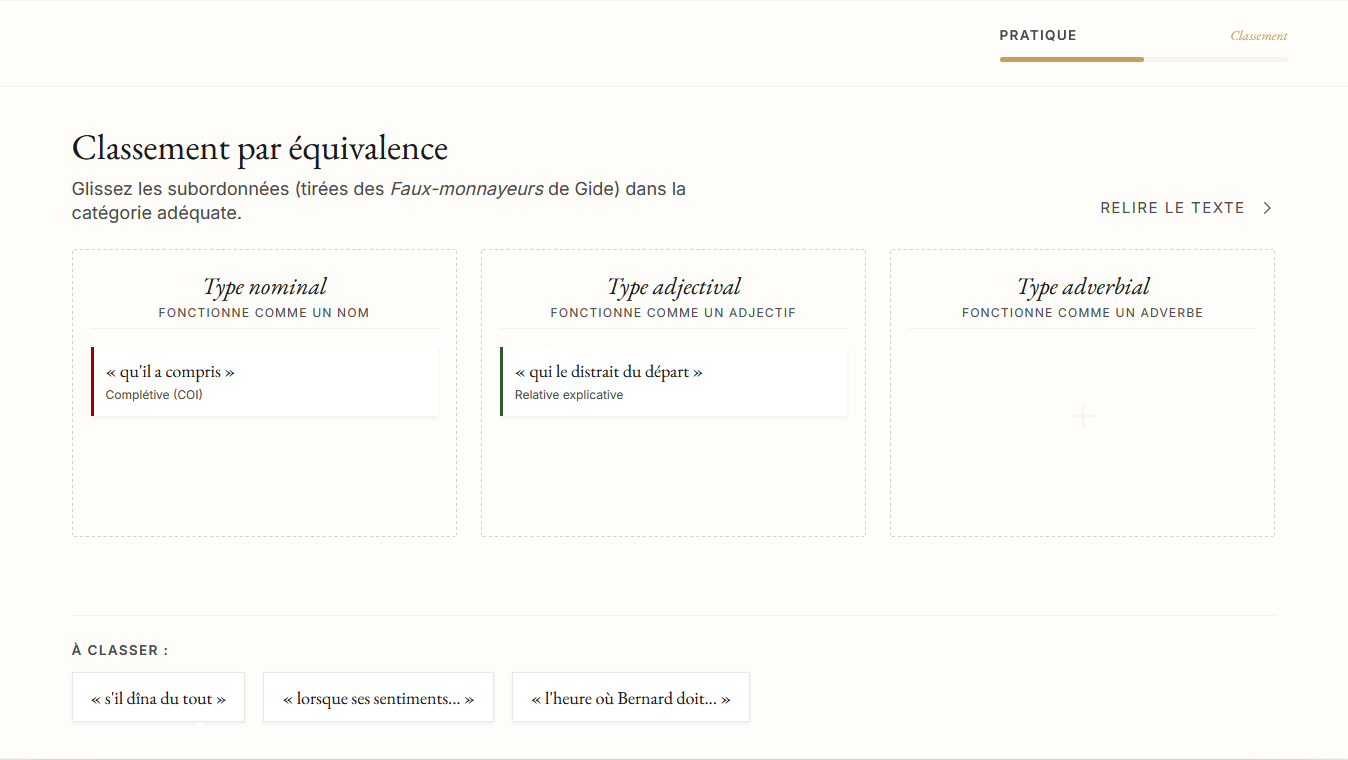This screenshot has height=760, width=1348.
Task: Click the Relative explicative tag
Action: (x=568, y=395)
